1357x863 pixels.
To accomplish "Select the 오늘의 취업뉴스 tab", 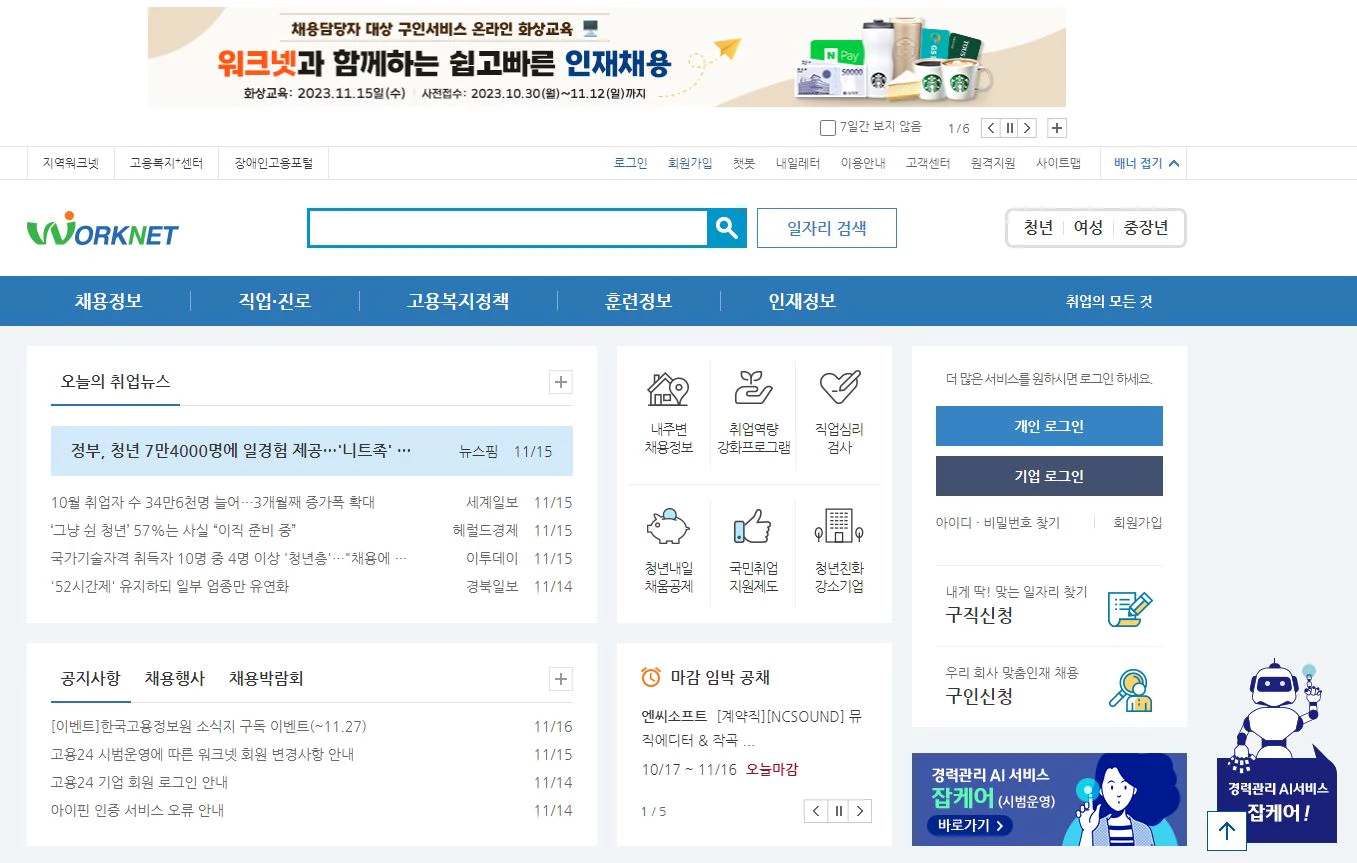I will point(115,381).
